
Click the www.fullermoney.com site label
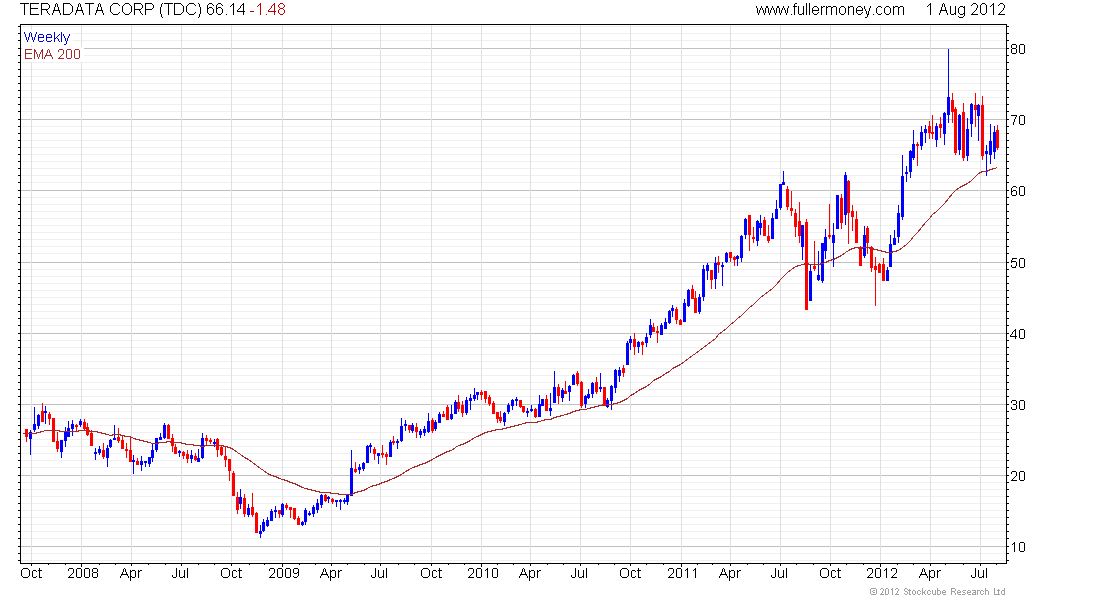click(830, 10)
